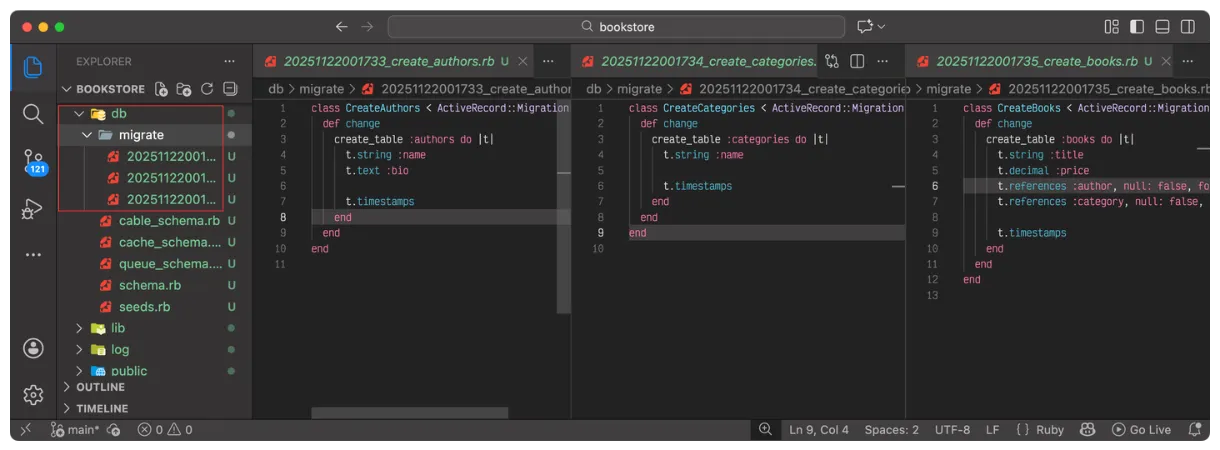This screenshot has width=1220, height=450.
Task: Click the split editor right icon
Action: click(x=857, y=61)
